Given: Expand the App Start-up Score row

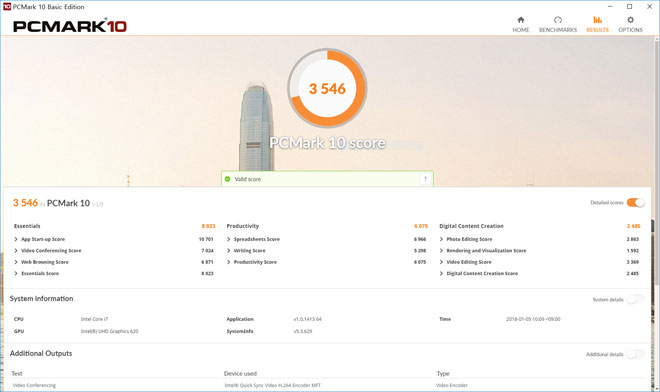Looking at the screenshot, I should click(x=114, y=239).
